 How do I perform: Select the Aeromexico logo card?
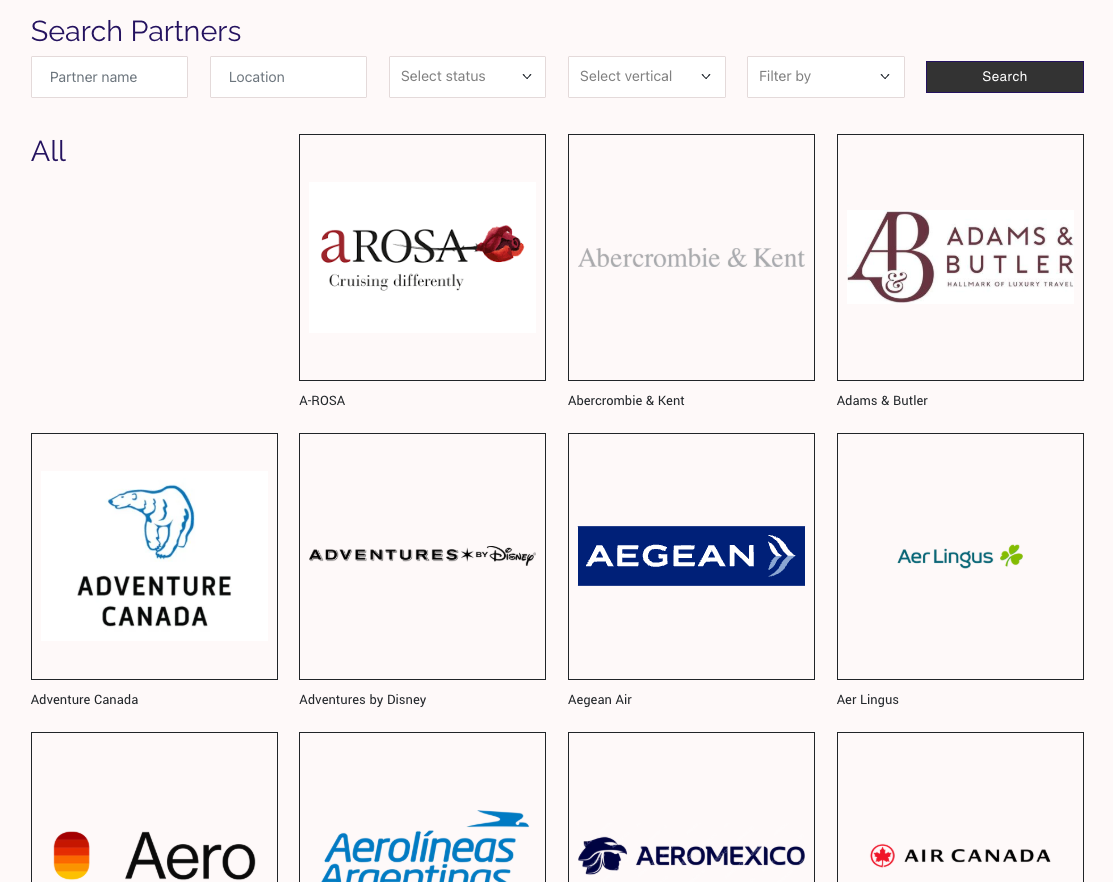[x=691, y=810]
